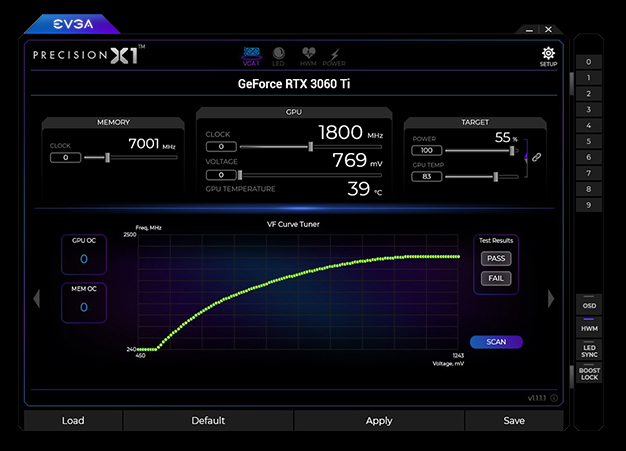626x451 pixels.
Task: Close the Precision X1 window
Action: click(x=549, y=29)
